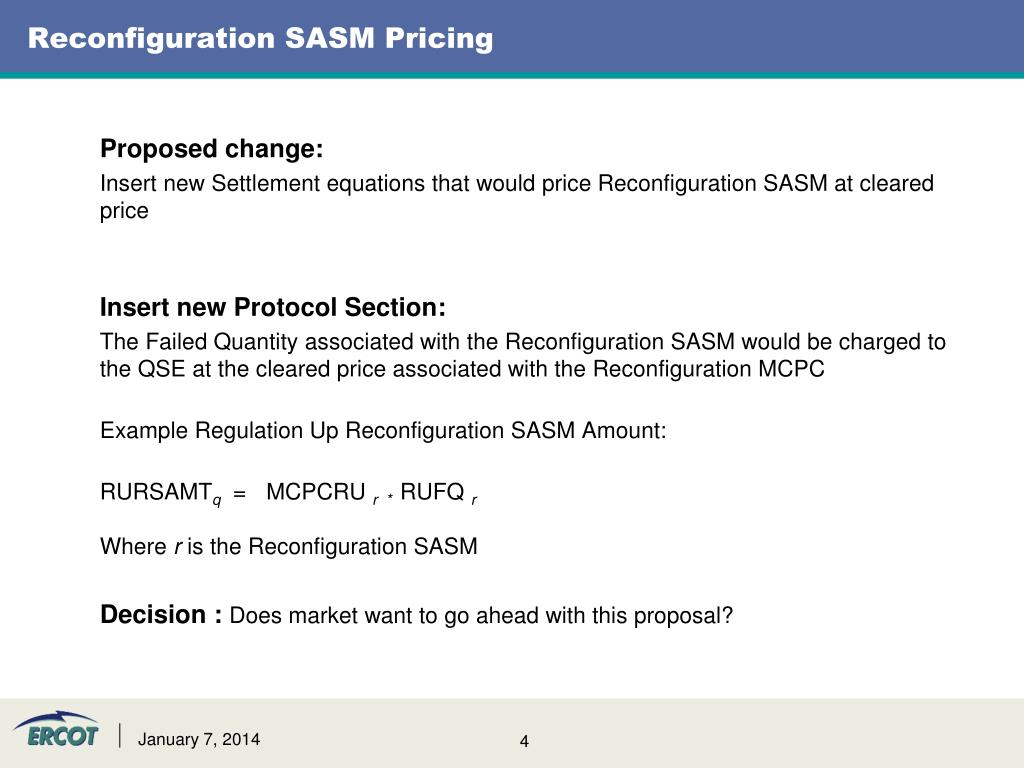Viewport: 1024px width, 768px height.
Task: Click the vertical divider next to ERCOT logo
Action: pyautogui.click(x=120, y=735)
